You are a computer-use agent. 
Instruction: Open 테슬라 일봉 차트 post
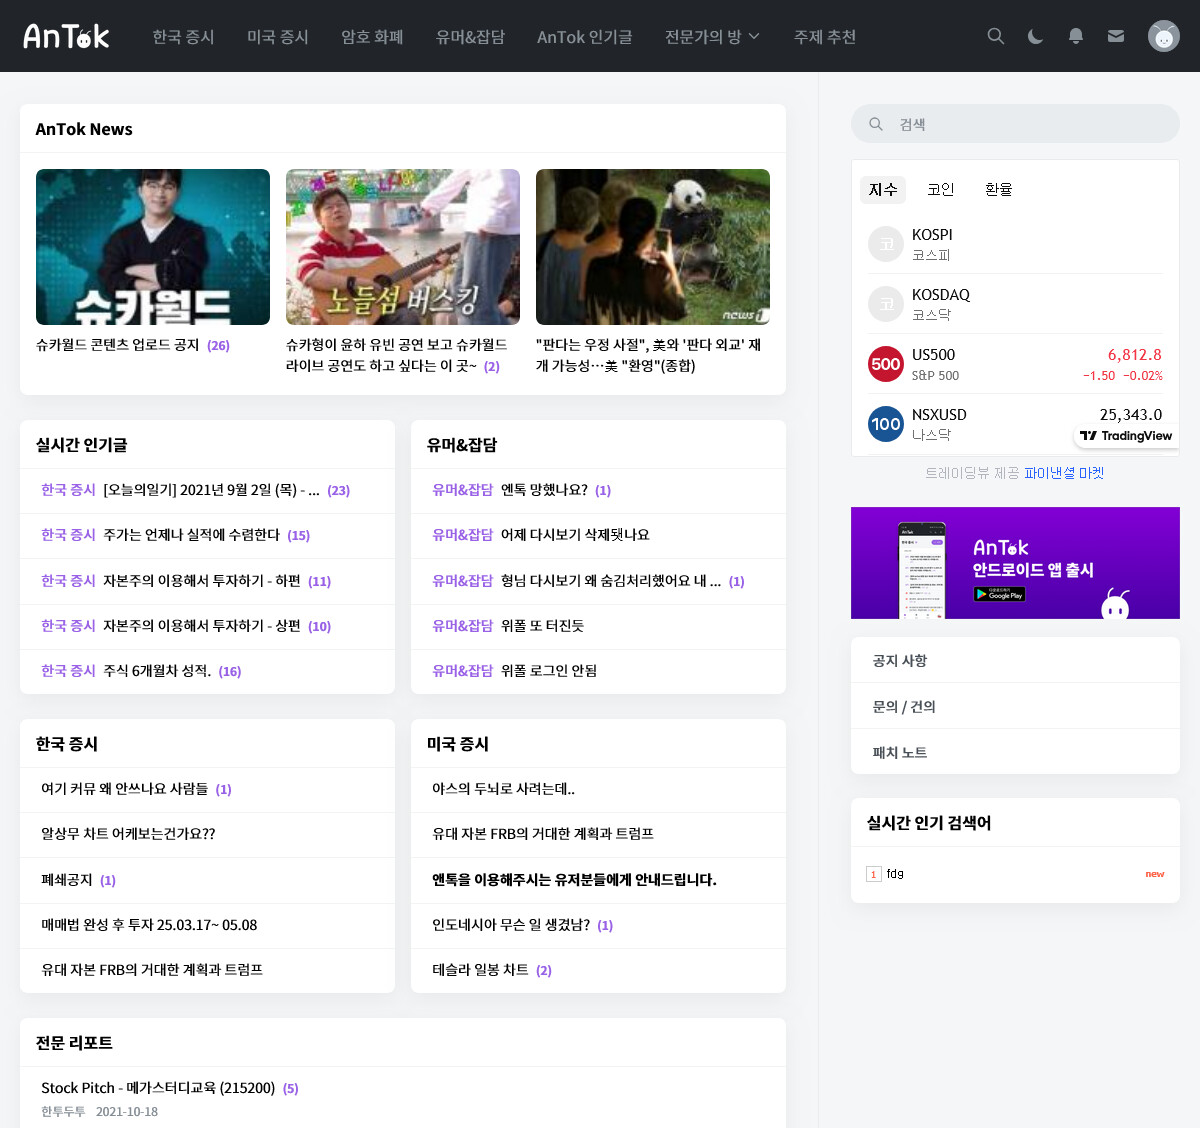pyautogui.click(x=480, y=970)
